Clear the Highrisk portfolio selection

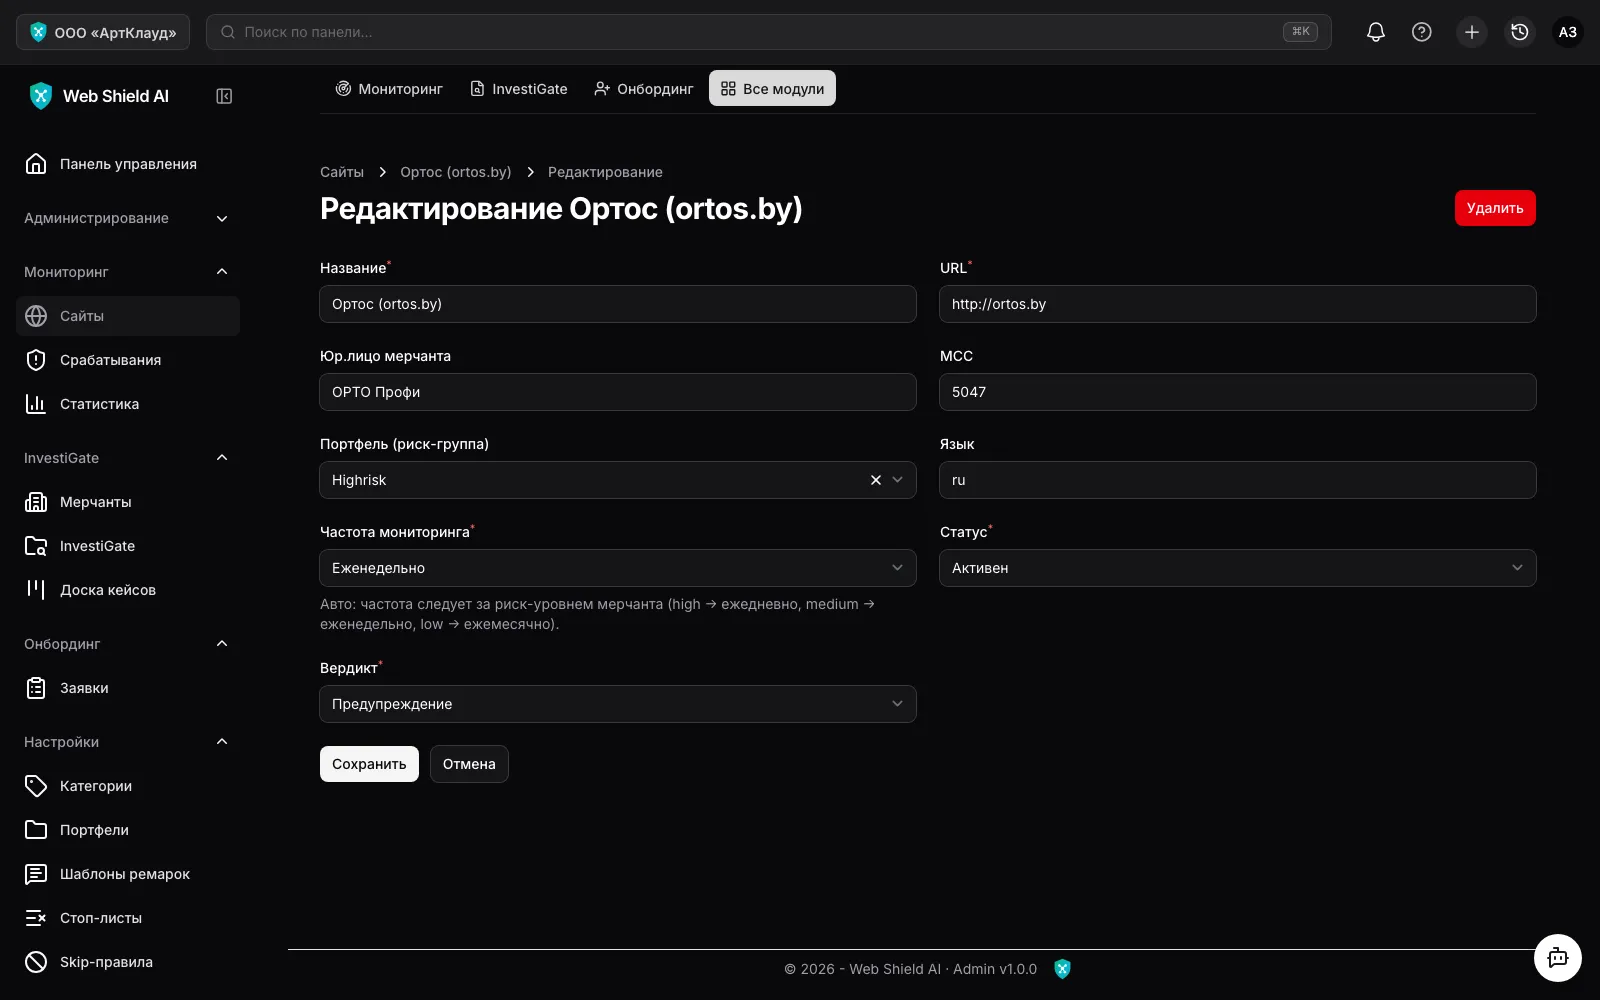876,480
